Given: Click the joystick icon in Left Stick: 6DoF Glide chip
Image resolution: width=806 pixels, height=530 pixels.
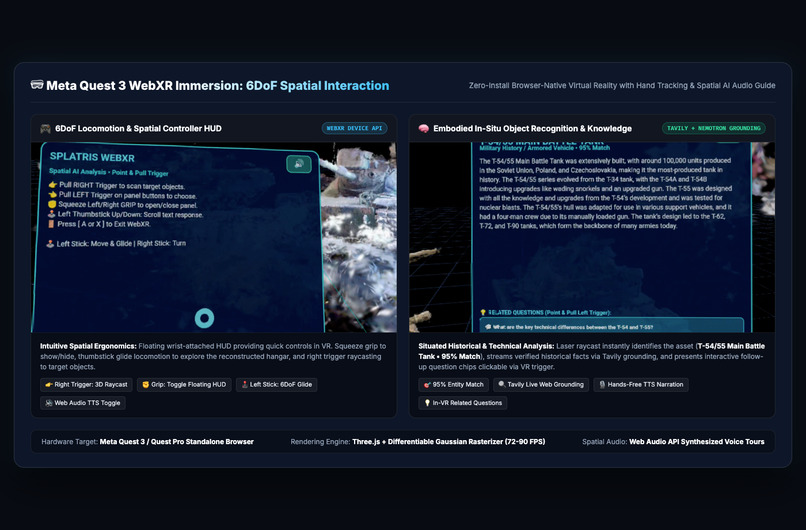Looking at the screenshot, I should click(x=245, y=385).
